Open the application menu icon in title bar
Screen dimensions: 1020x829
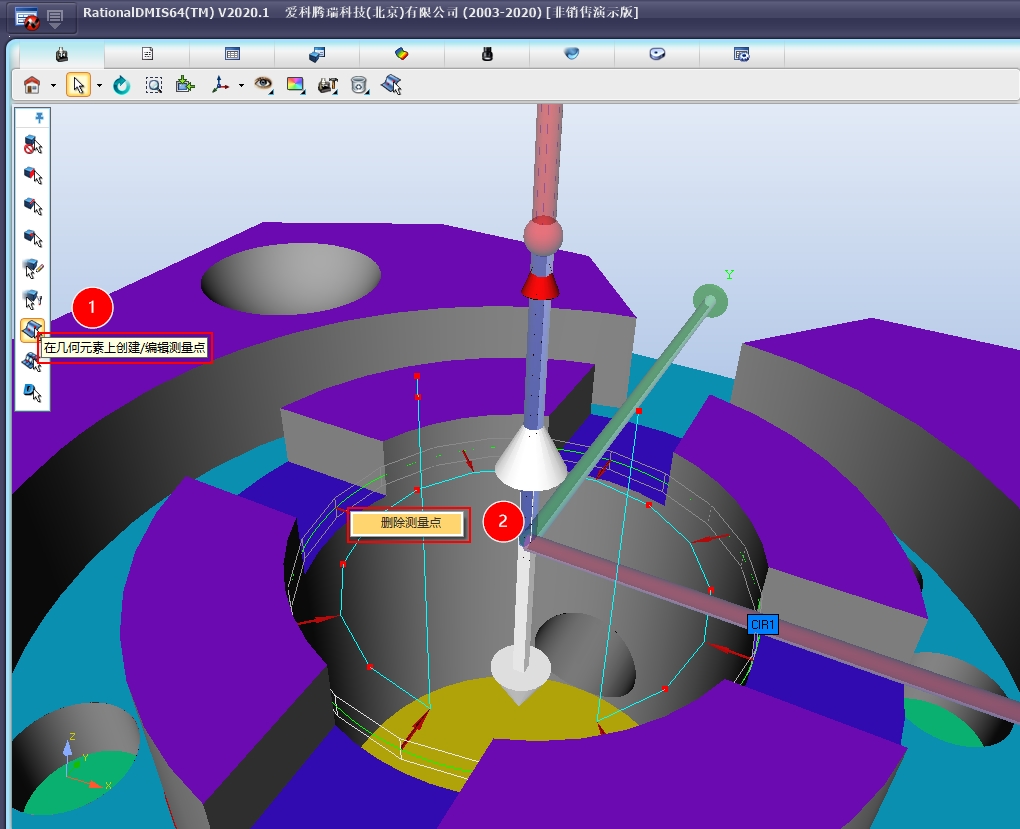27,18
